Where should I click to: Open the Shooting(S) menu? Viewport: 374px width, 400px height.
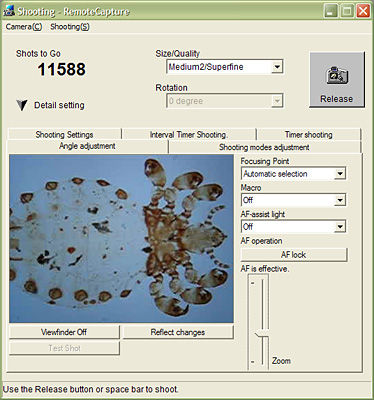point(70,27)
